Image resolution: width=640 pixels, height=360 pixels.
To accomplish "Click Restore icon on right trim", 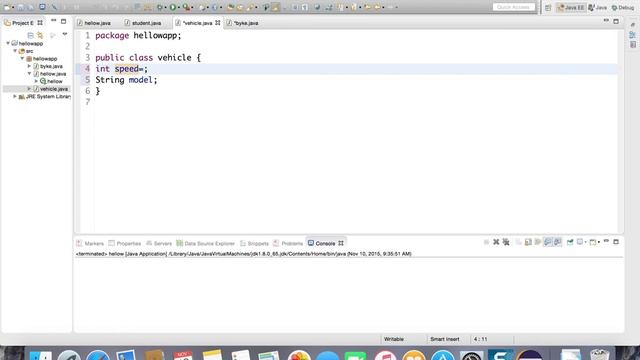I will [x=633, y=25].
